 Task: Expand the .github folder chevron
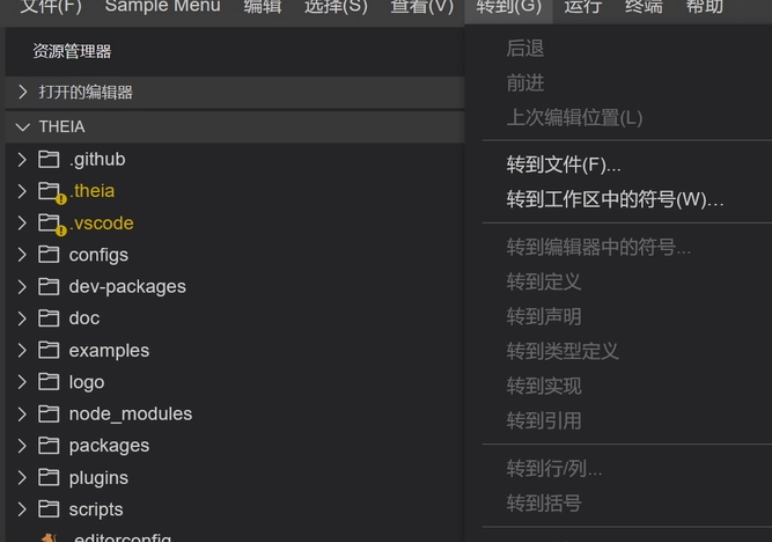pos(22,159)
